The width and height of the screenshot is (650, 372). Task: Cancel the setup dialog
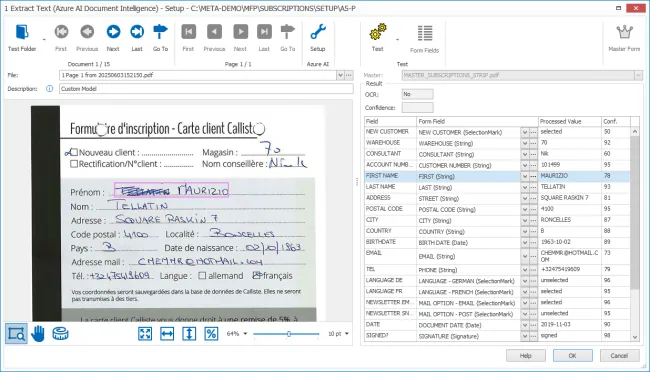[619, 356]
